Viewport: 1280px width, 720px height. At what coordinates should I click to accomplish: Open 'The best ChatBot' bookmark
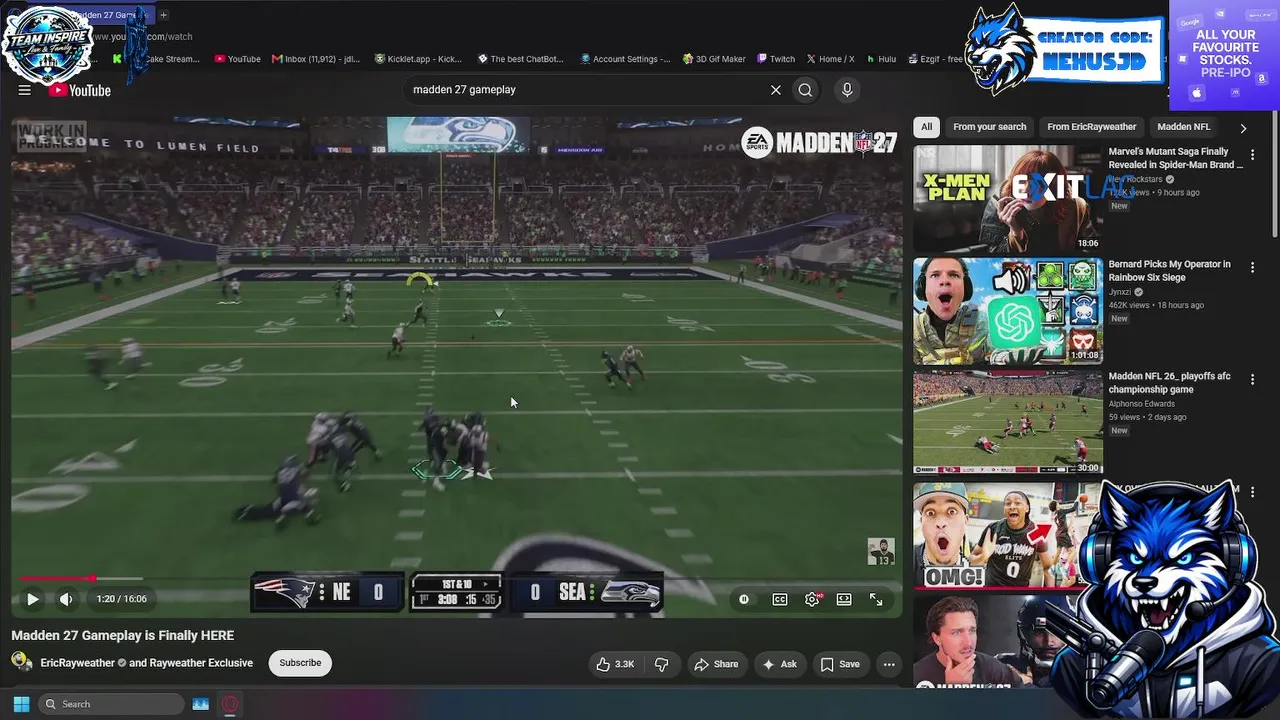tap(520, 59)
